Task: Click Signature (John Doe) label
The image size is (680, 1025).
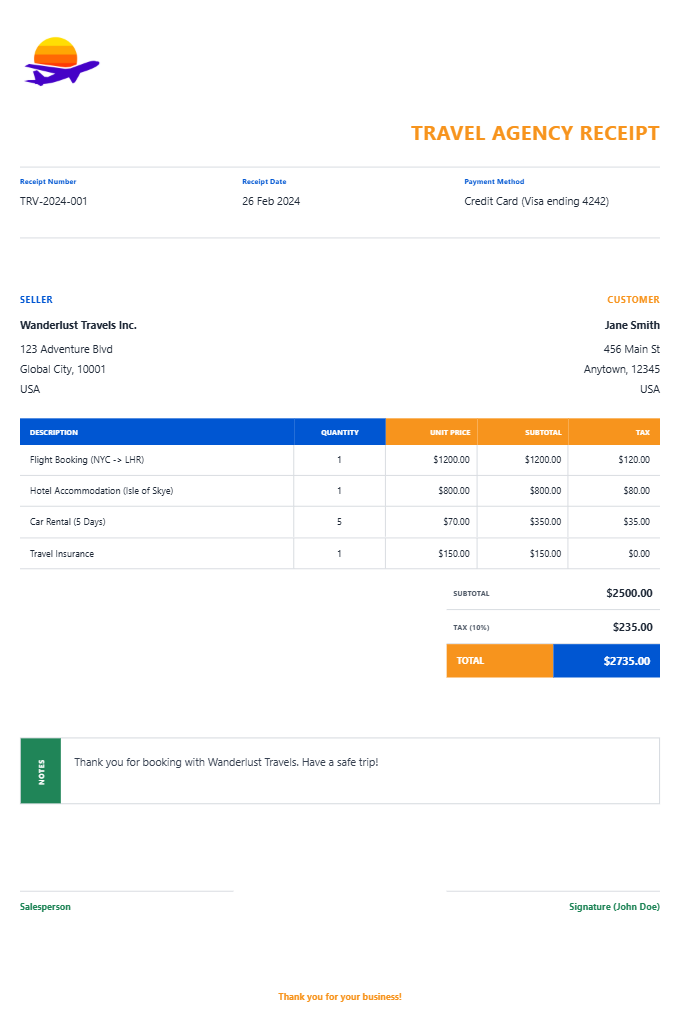Action: (614, 907)
